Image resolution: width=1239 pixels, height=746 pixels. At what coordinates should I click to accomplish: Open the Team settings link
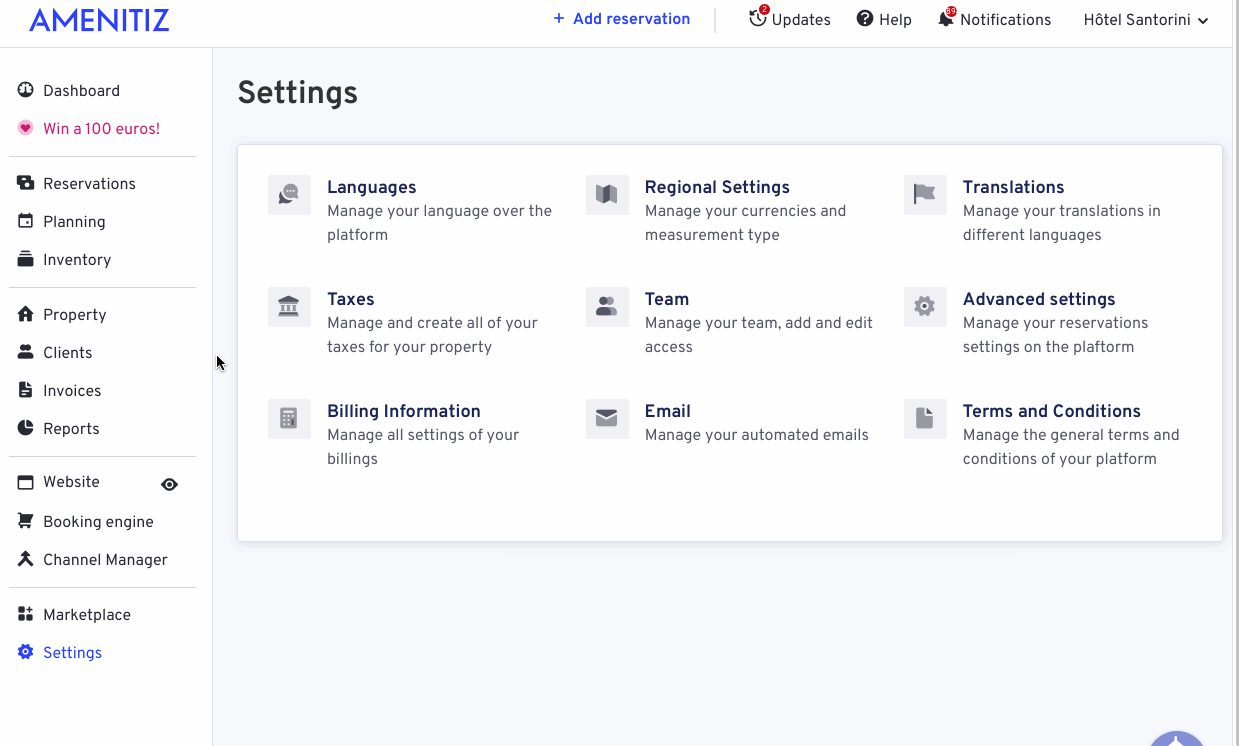[667, 299]
